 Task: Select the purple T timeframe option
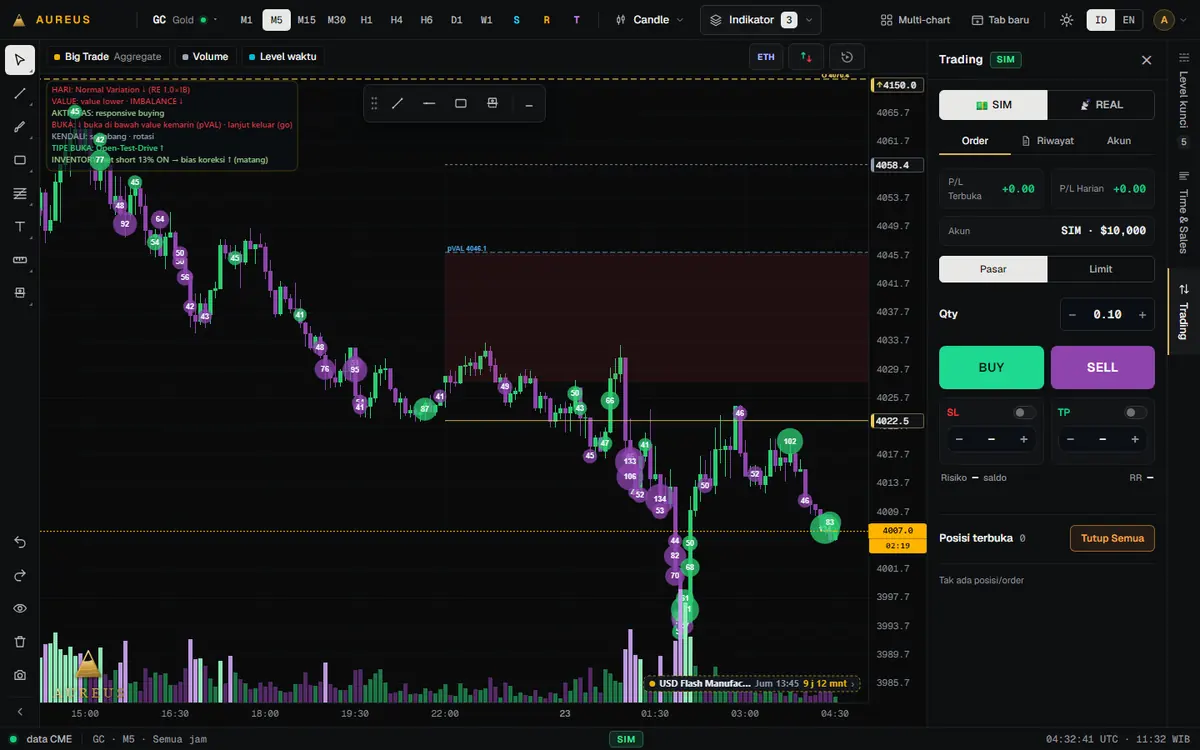tap(577, 20)
